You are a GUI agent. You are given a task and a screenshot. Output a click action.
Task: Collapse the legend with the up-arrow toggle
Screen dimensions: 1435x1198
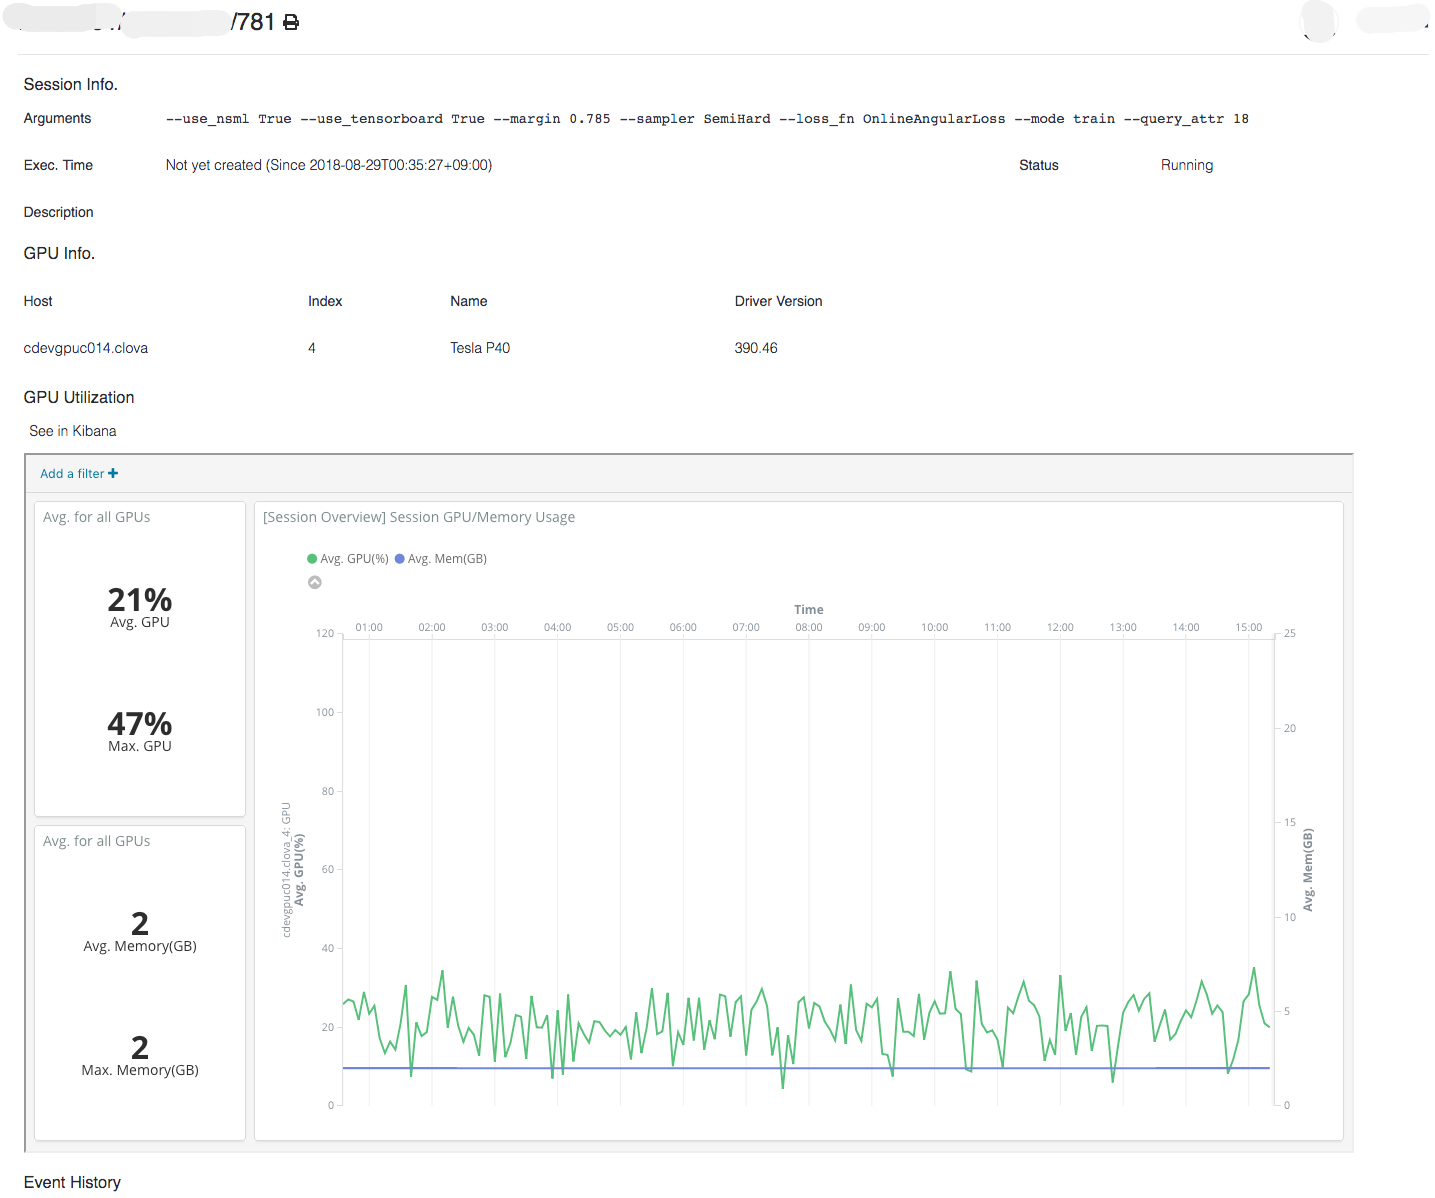(x=315, y=582)
